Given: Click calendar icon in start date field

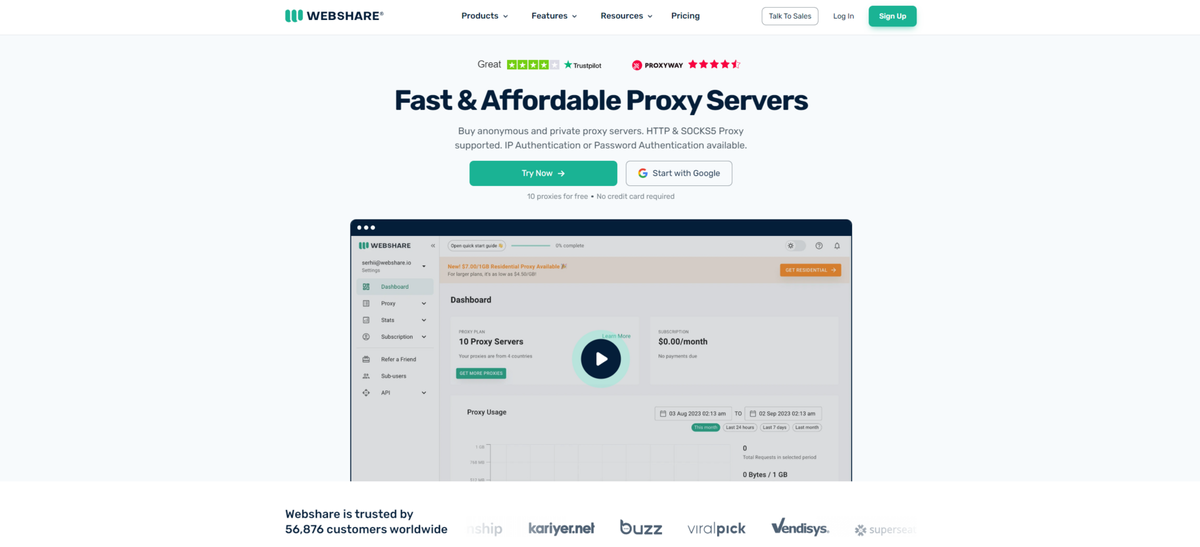Looking at the screenshot, I should pos(662,413).
